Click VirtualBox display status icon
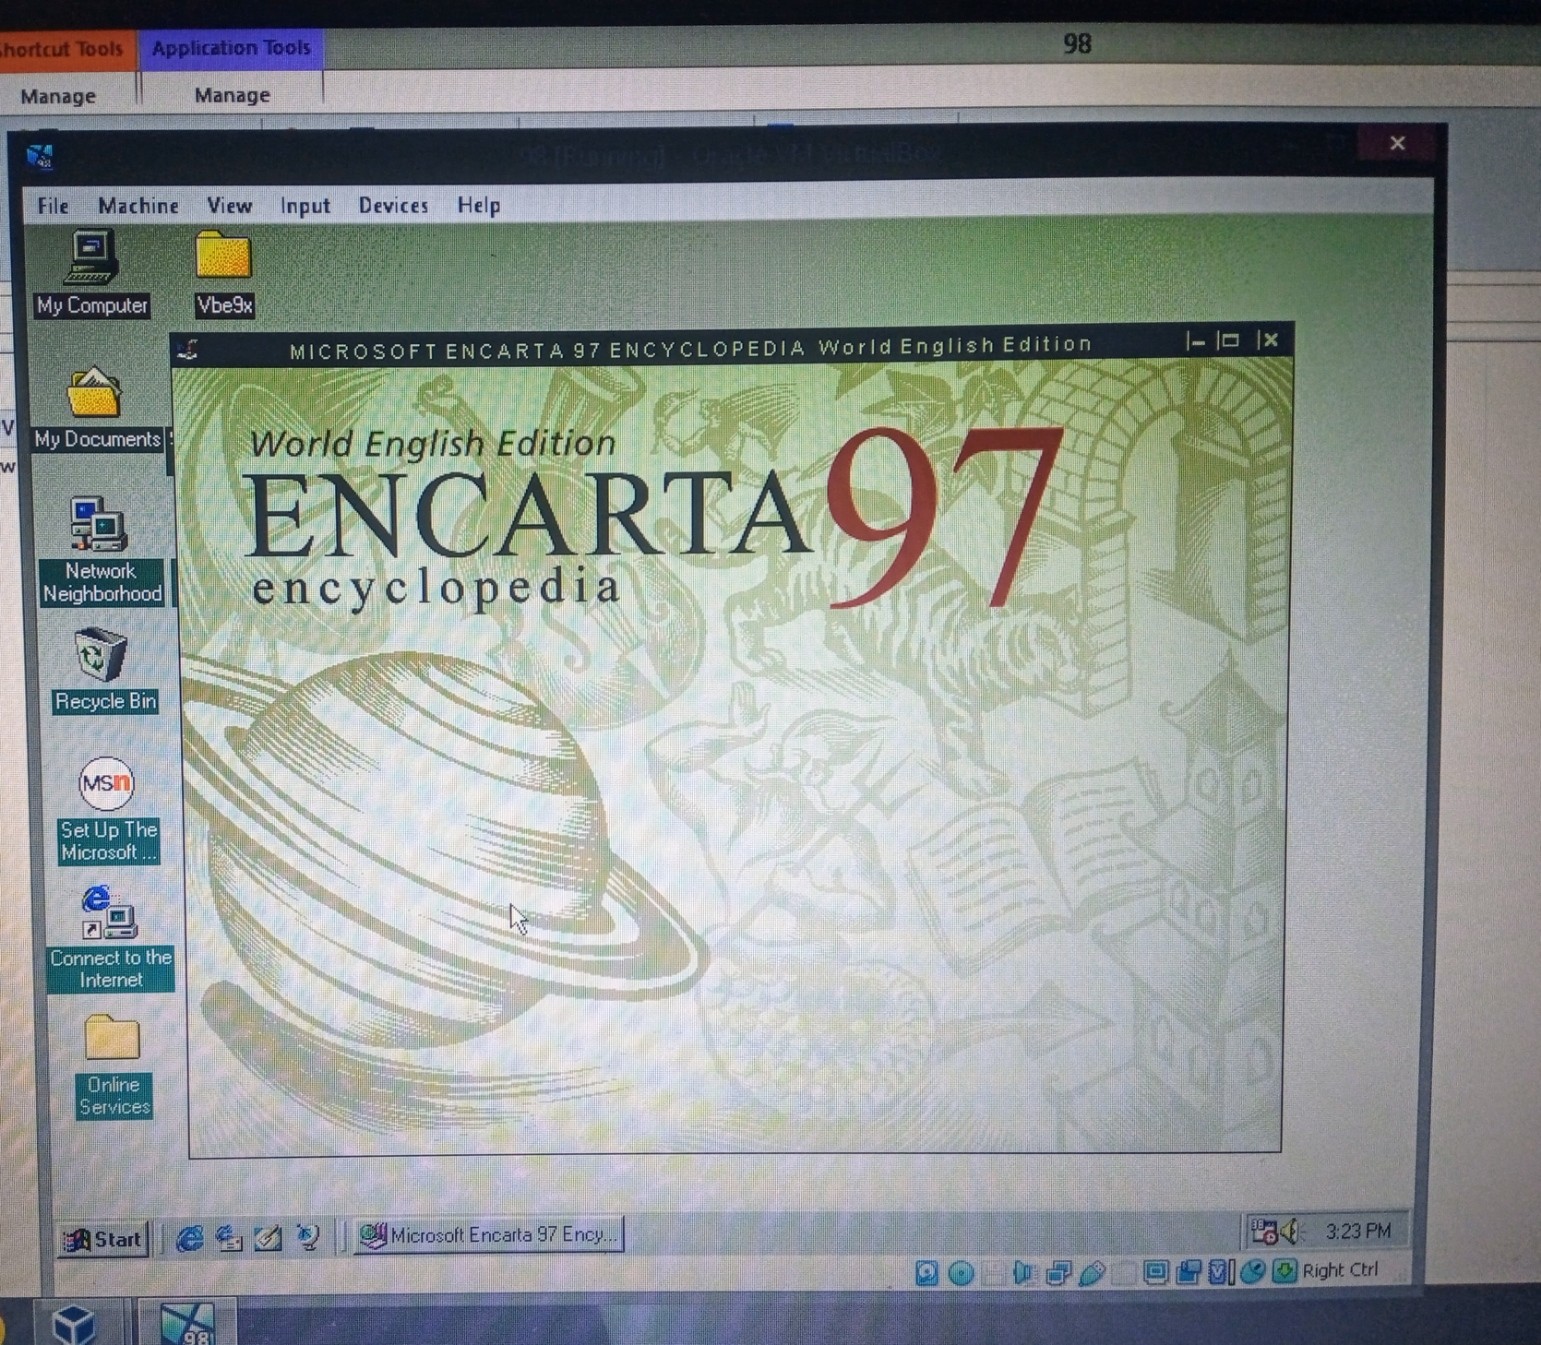Viewport: 1541px width, 1345px height. [x=1156, y=1272]
